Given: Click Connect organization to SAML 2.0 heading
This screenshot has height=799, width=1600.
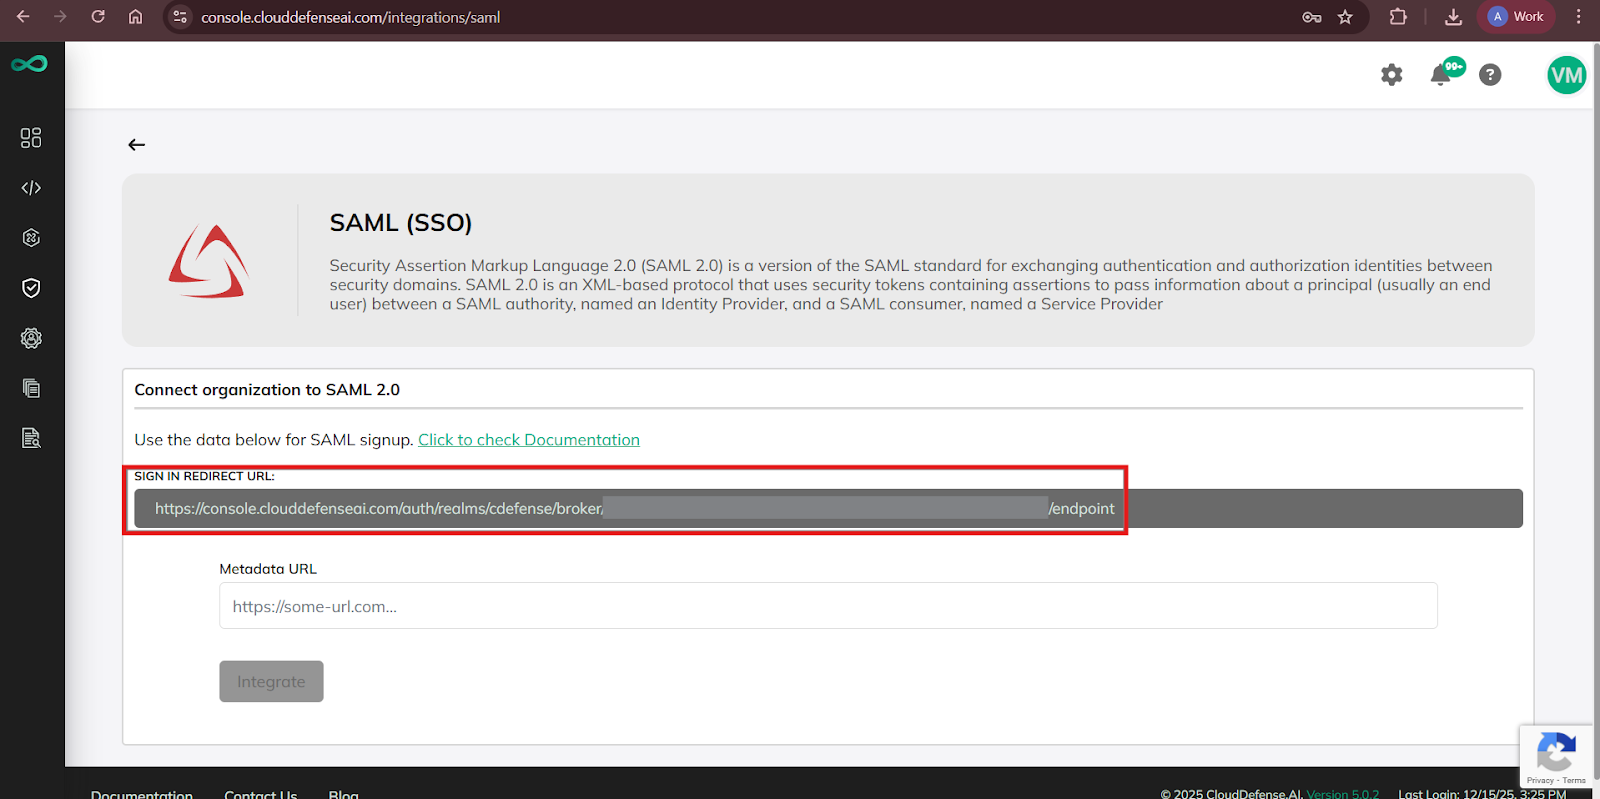Looking at the screenshot, I should pos(267,390).
